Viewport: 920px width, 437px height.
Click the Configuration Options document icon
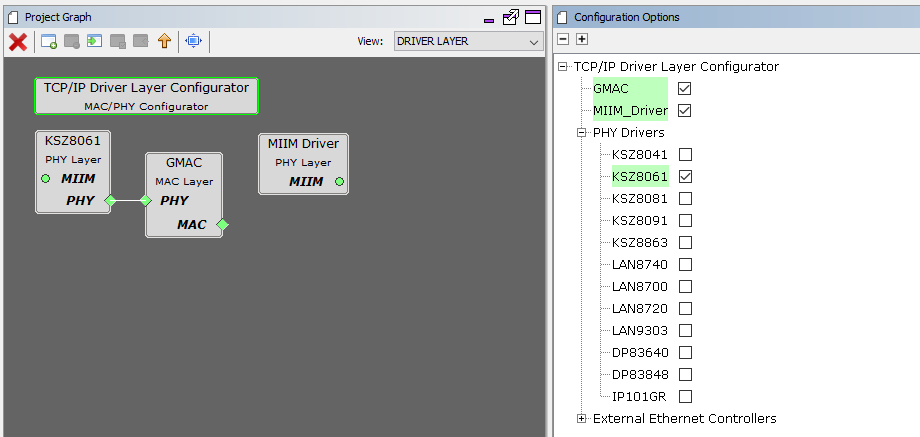[562, 17]
